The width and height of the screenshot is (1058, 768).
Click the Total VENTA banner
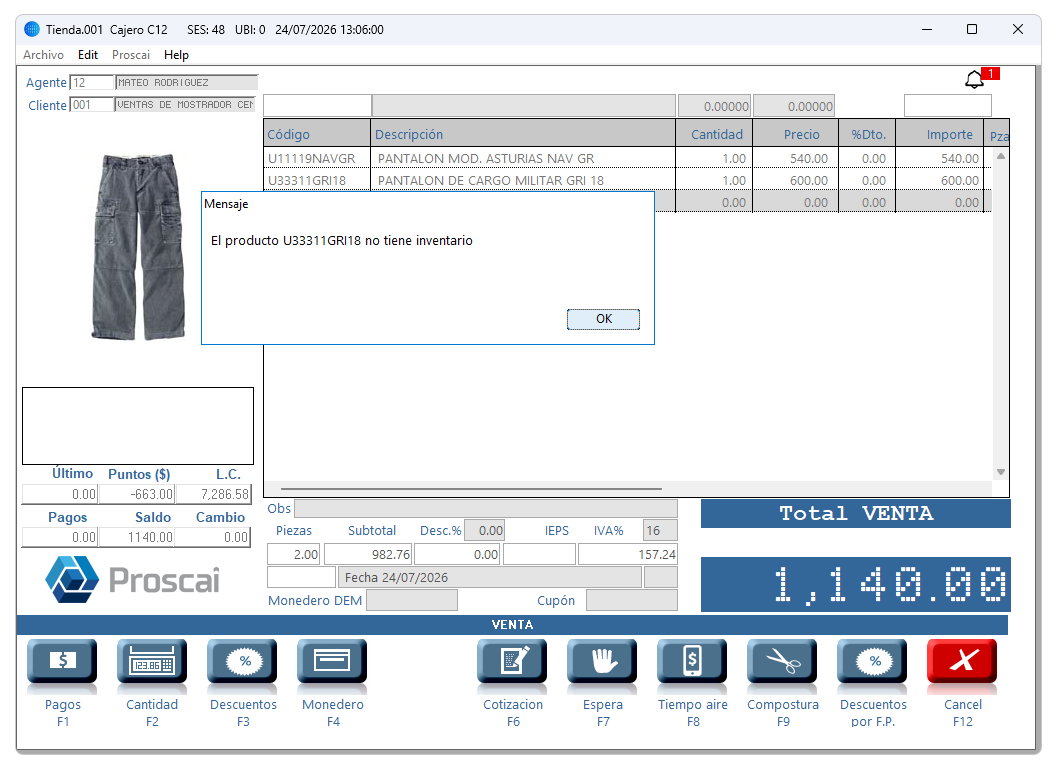(856, 514)
